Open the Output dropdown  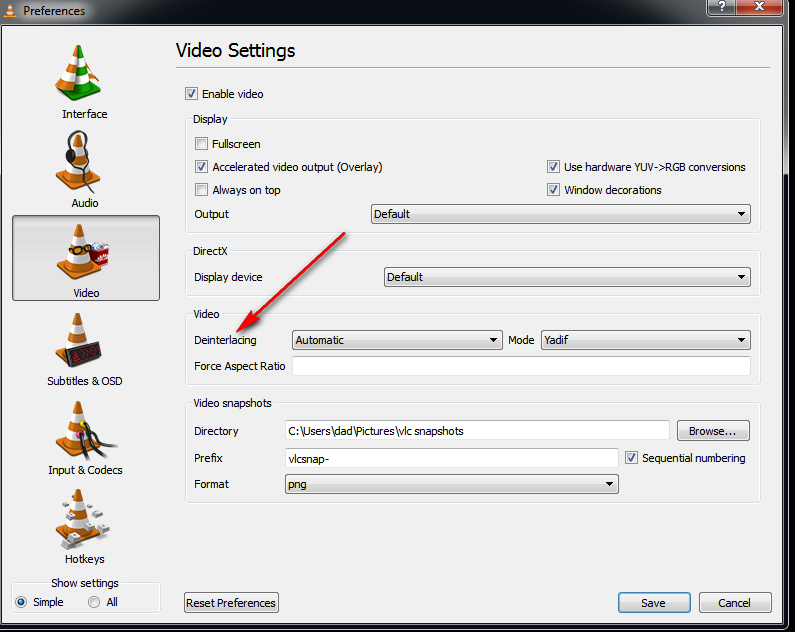(561, 214)
